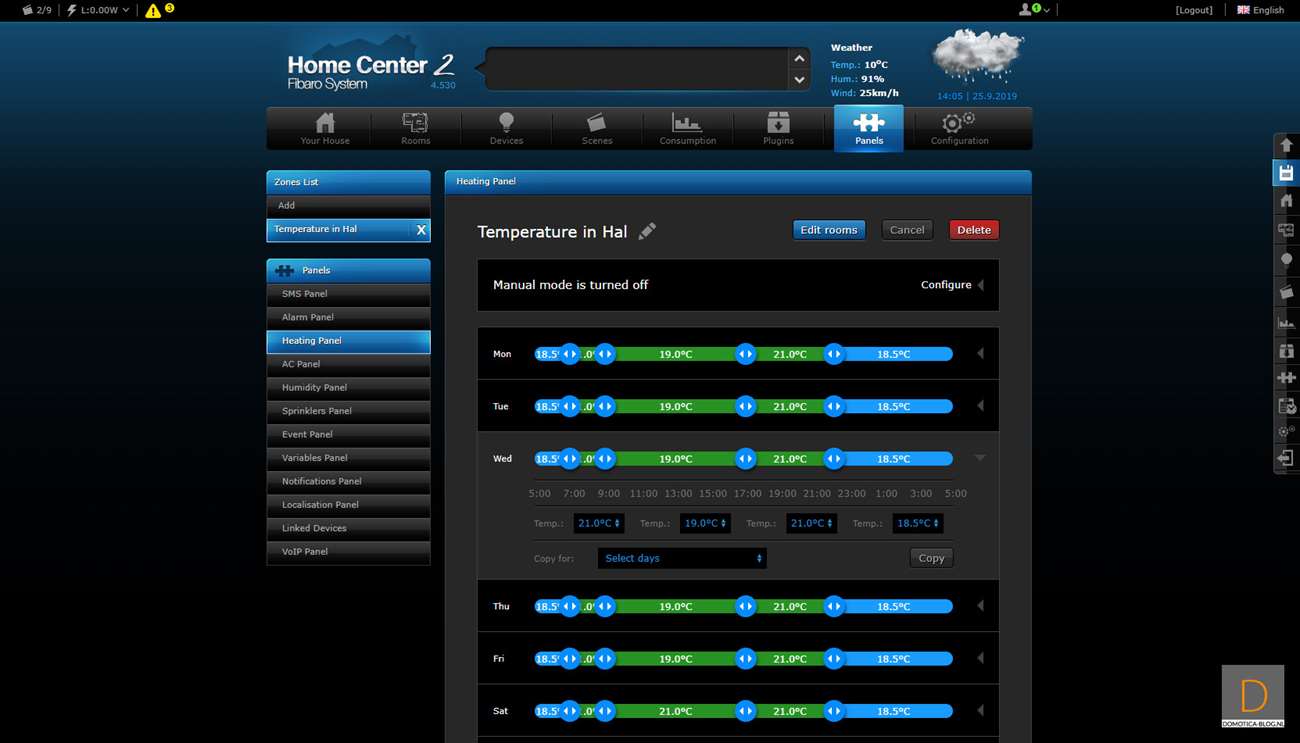The image size is (1300, 743).
Task: Open the 19.0°C temperature dropdown for Wednesday
Action: pos(705,523)
